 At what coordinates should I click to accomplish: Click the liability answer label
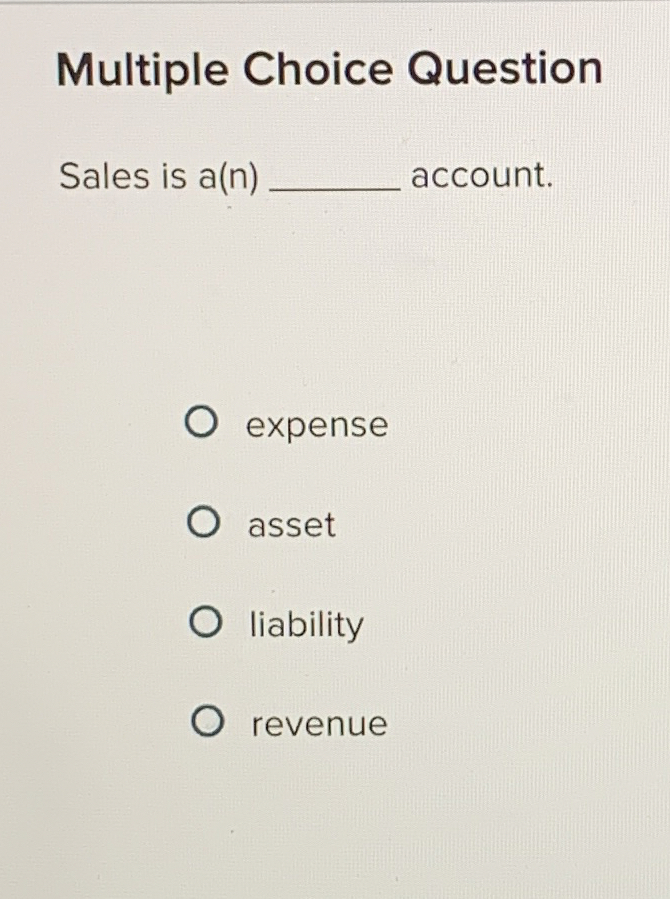click(x=303, y=624)
